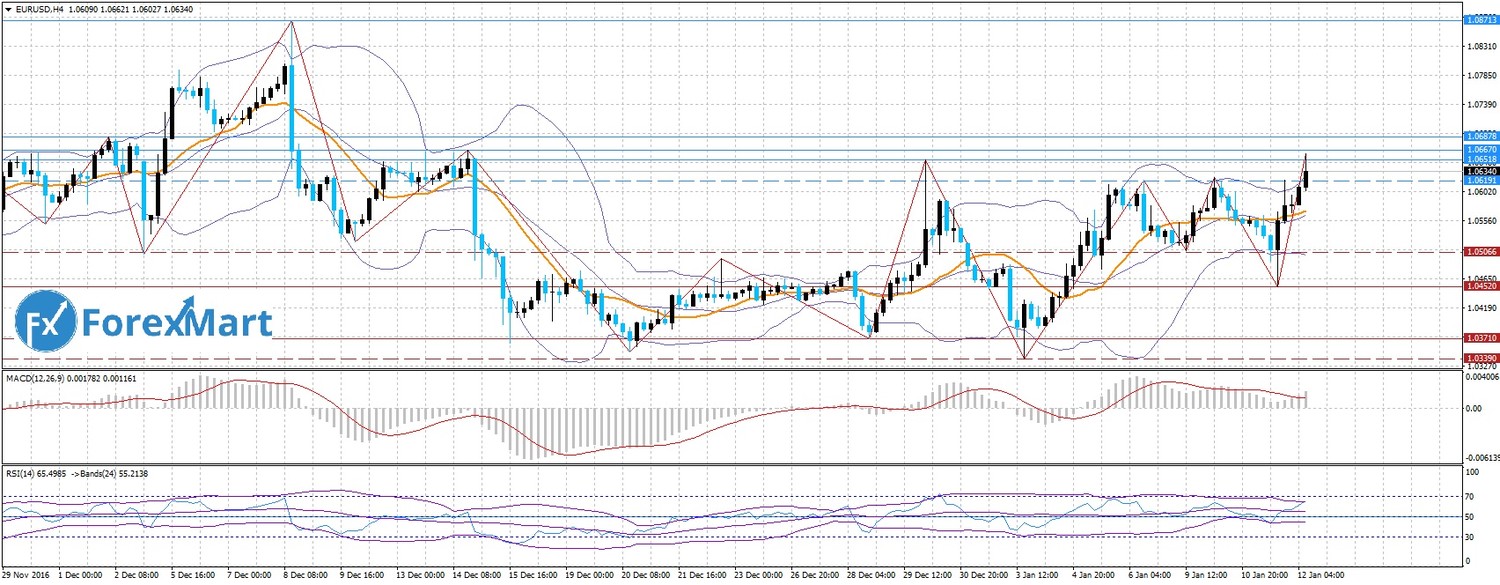Image resolution: width=1500 pixels, height=585 pixels.
Task: Click the MACD scale value 0.004006
Action: [1480, 378]
